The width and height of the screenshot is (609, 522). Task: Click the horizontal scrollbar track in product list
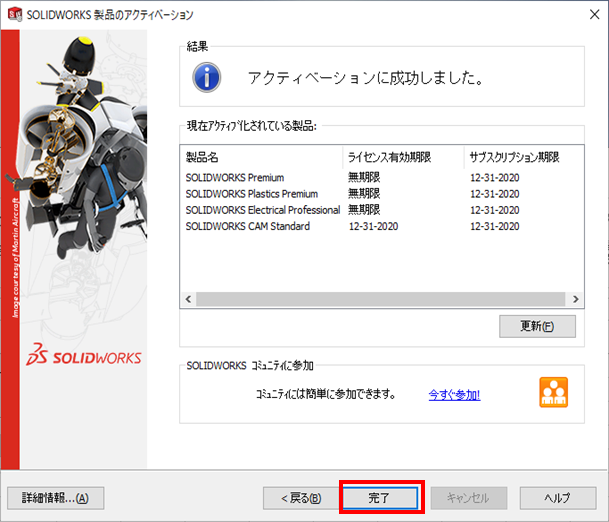pyautogui.click(x=380, y=299)
